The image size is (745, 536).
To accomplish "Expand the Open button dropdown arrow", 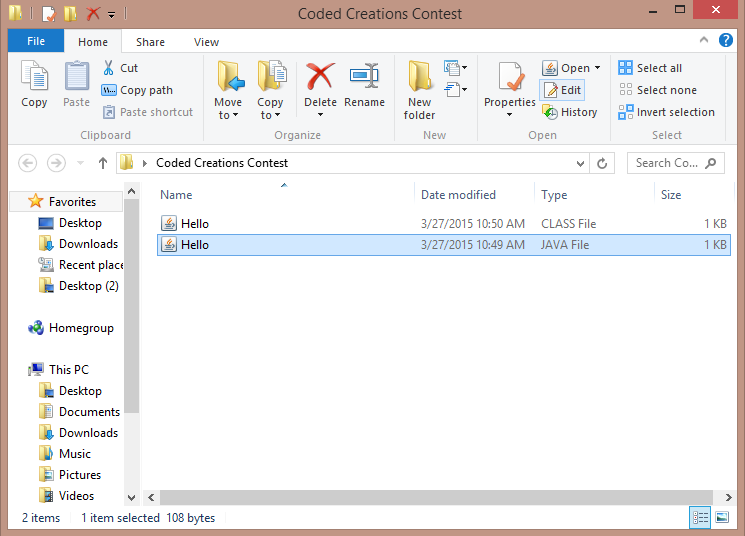I will pyautogui.click(x=597, y=68).
